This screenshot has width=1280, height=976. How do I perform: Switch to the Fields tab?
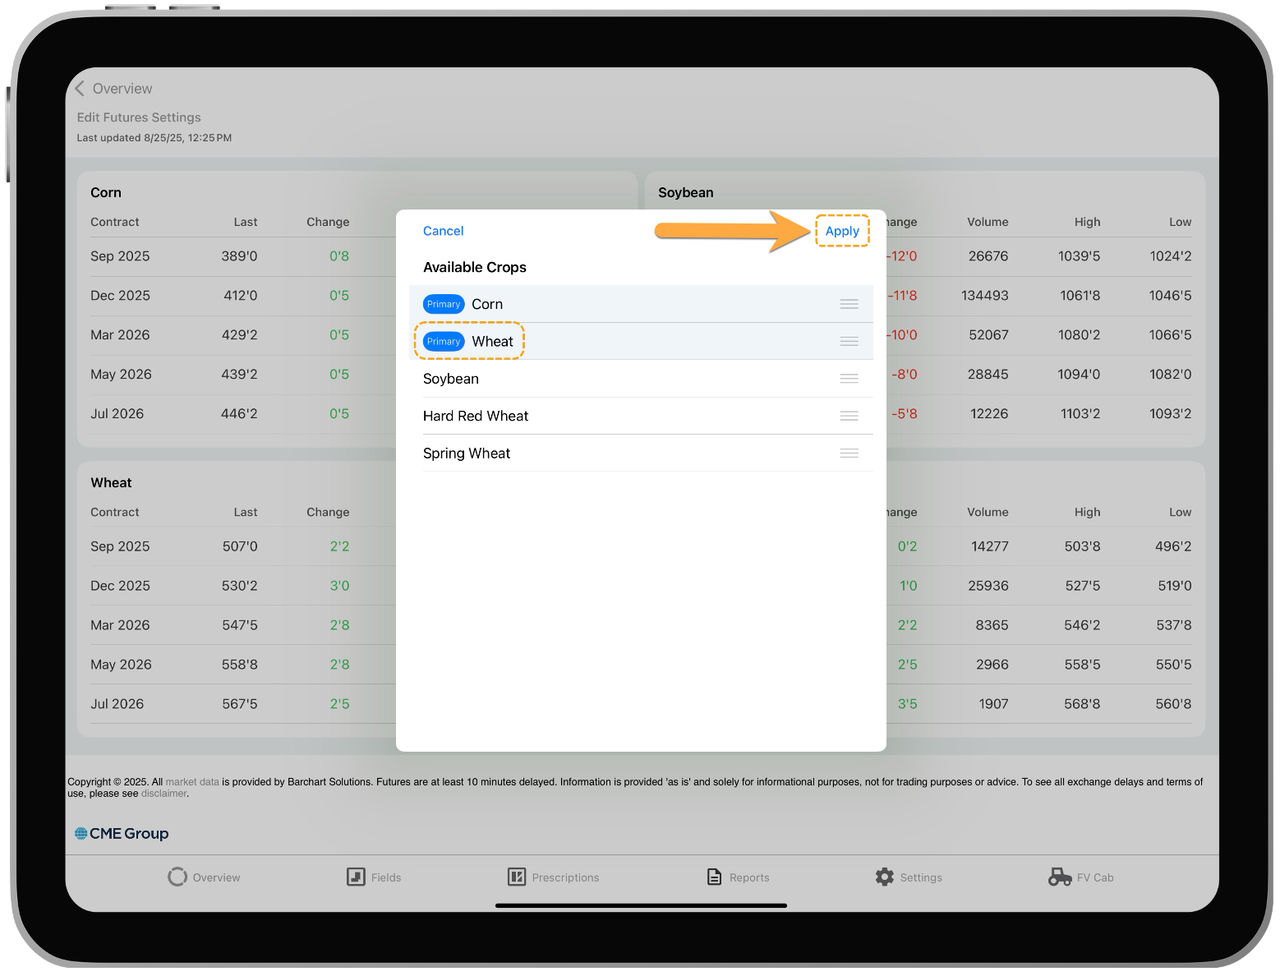(x=374, y=877)
